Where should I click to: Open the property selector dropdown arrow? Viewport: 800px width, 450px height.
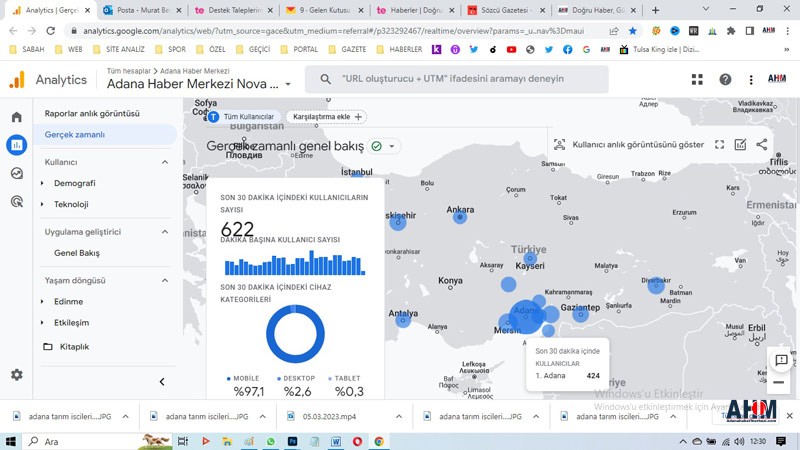[x=288, y=84]
